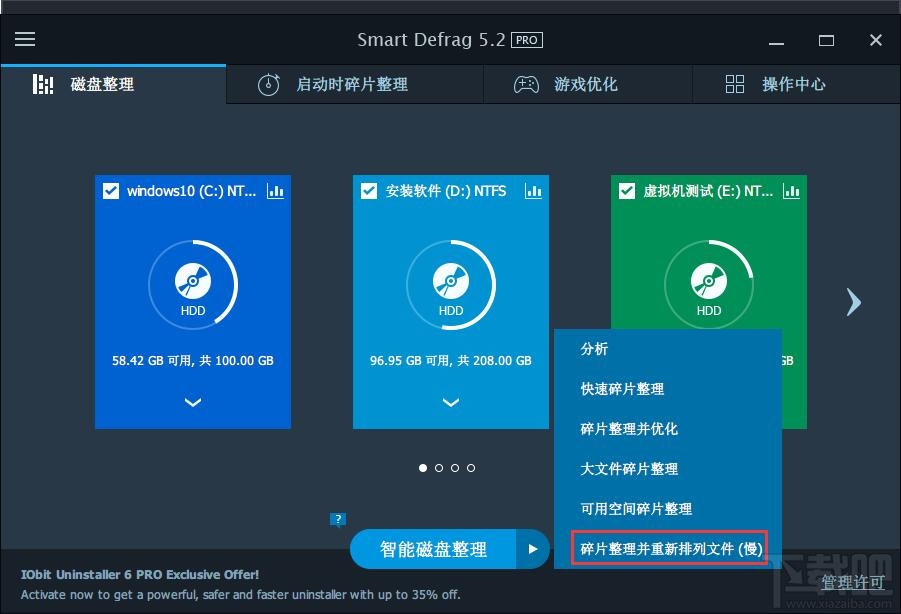Uncheck the 安装软件 (D:) drive checkbox

[x=368, y=191]
